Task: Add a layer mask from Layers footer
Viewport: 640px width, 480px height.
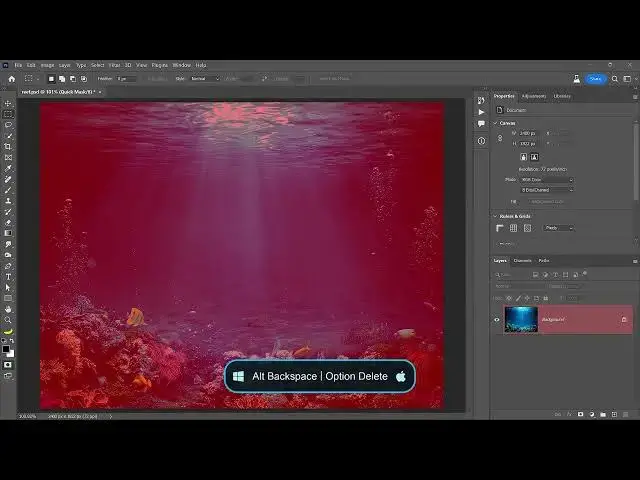Action: click(580, 414)
